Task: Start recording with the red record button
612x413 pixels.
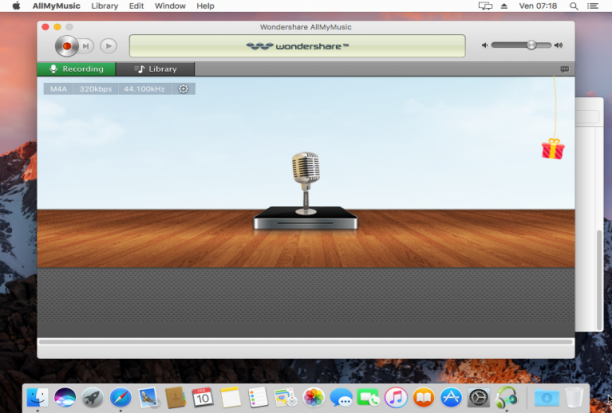Action: 66,46
